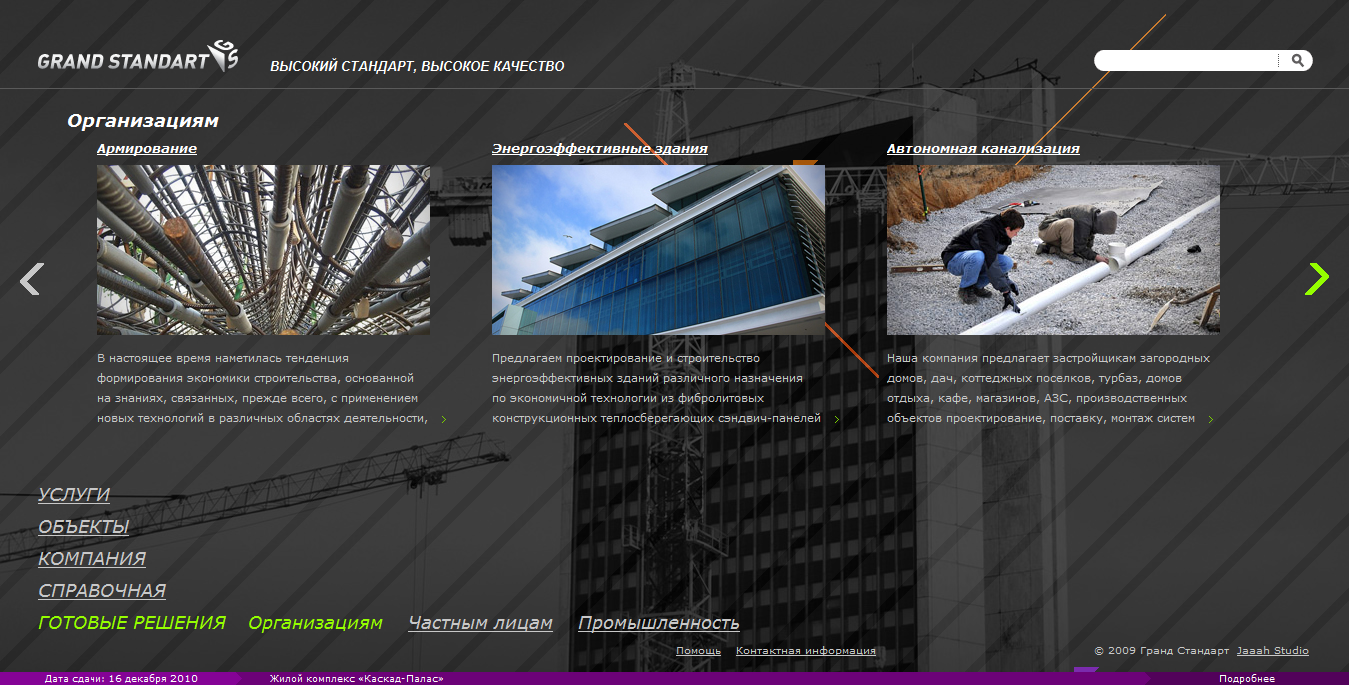
Task: Expand the Автономная канализация text arrow
Action: click(1210, 420)
